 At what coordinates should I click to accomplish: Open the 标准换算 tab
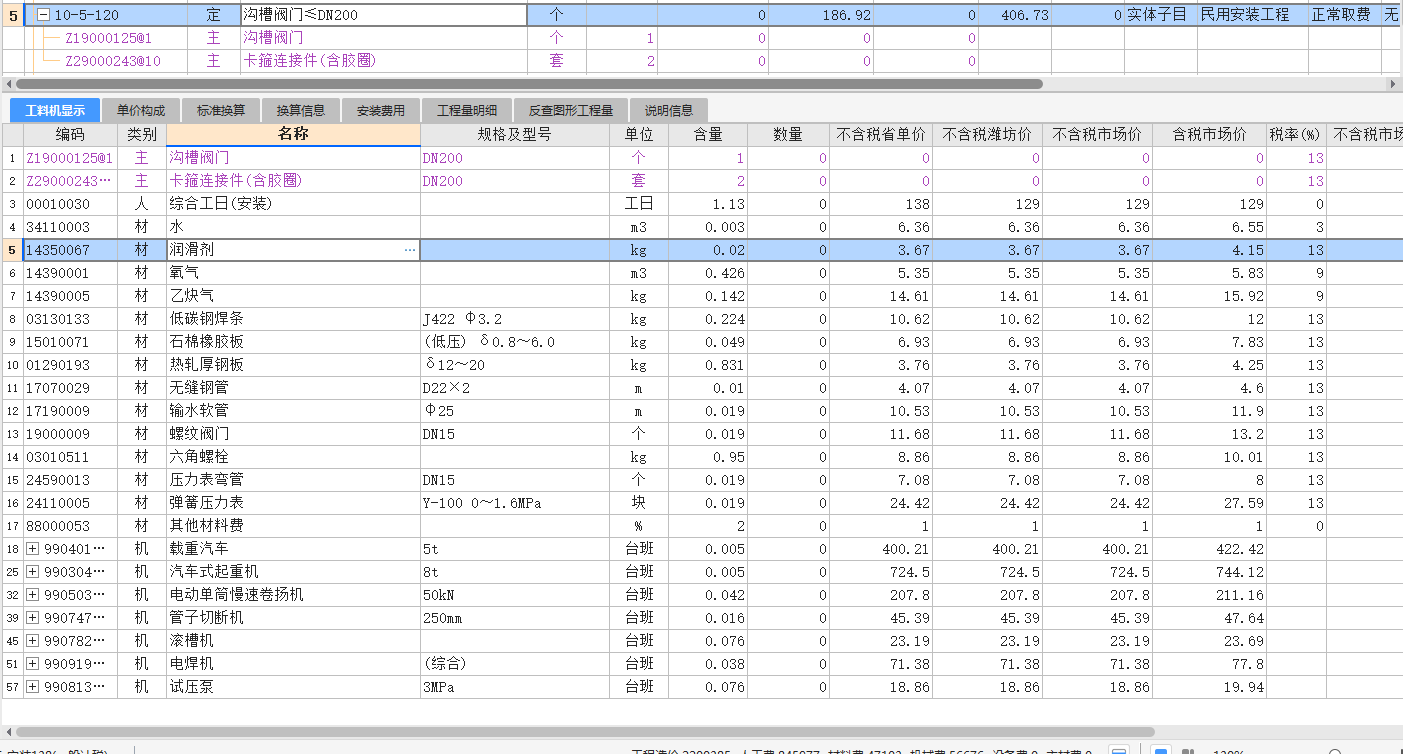(x=221, y=110)
